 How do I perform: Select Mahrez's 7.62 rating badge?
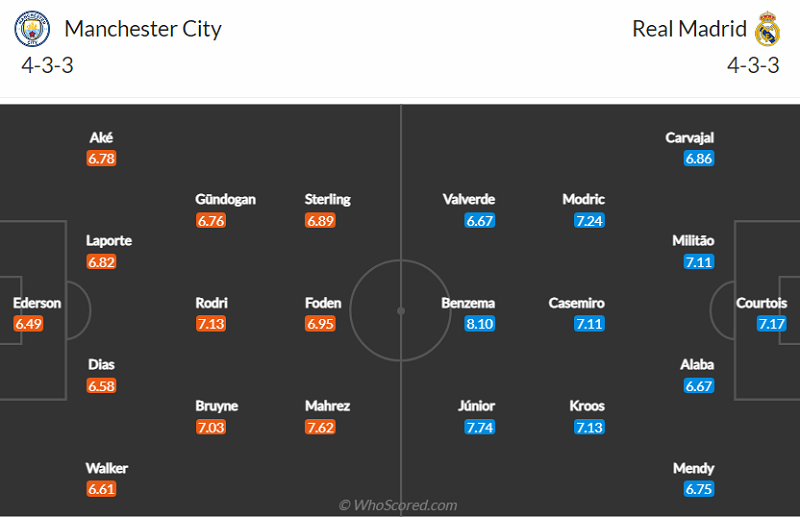coord(320,427)
